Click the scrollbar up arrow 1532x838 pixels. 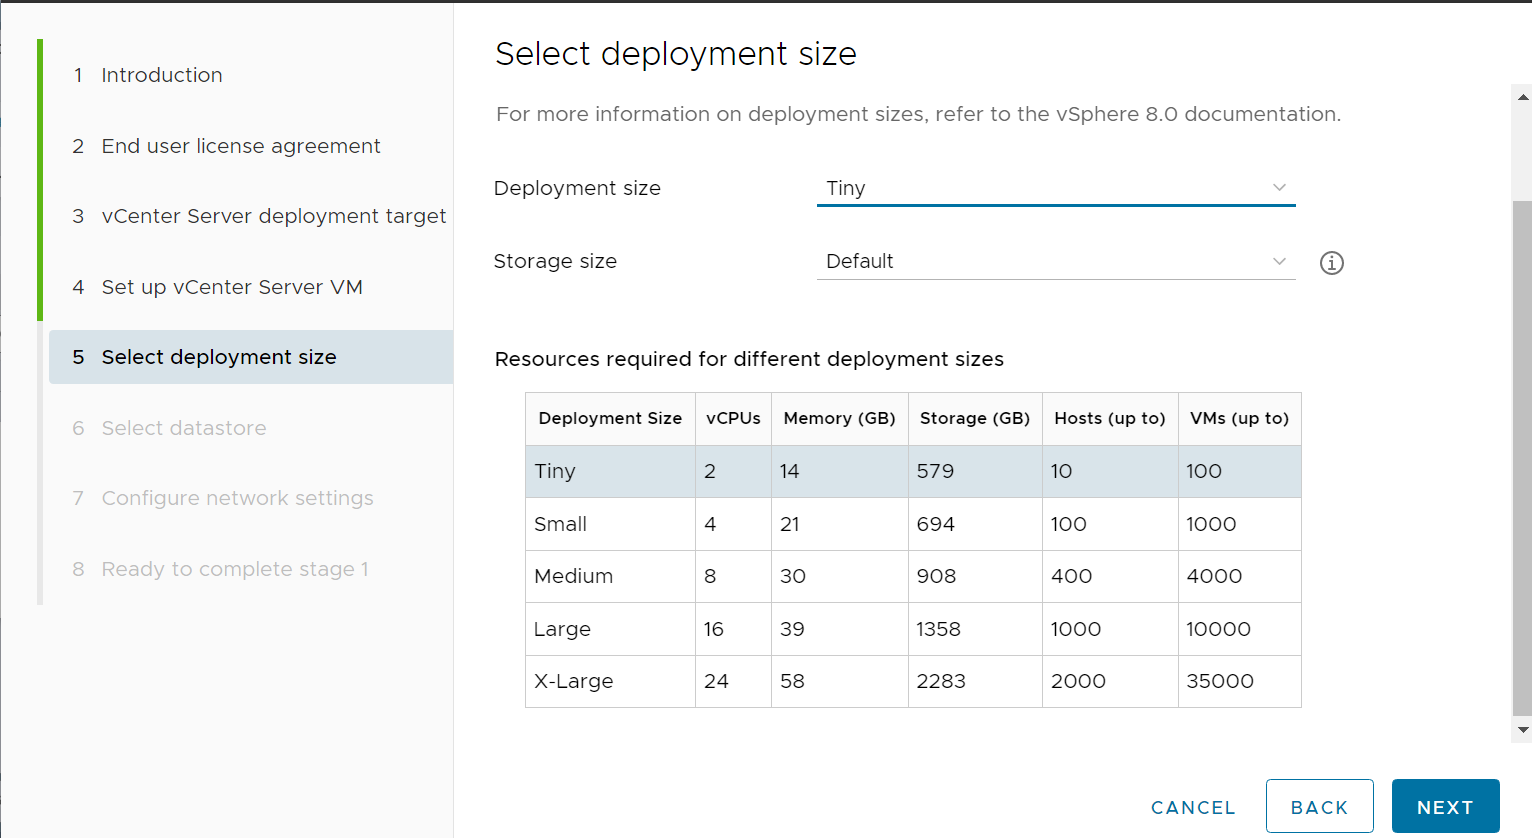tap(1523, 97)
